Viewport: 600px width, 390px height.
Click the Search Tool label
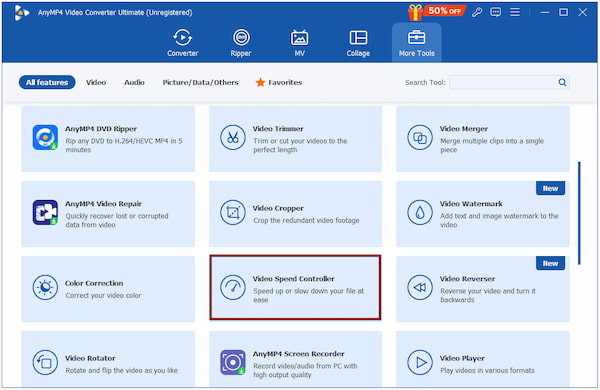(x=425, y=82)
